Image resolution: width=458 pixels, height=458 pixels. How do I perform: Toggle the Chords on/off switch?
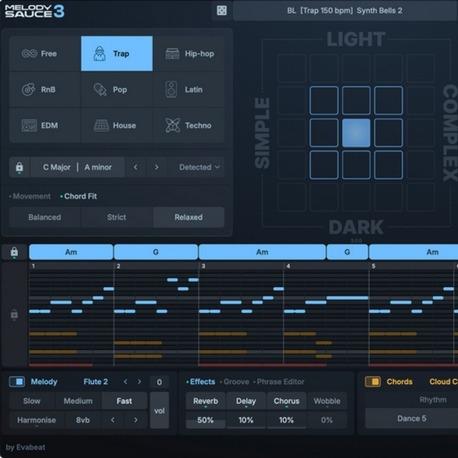pos(373,382)
